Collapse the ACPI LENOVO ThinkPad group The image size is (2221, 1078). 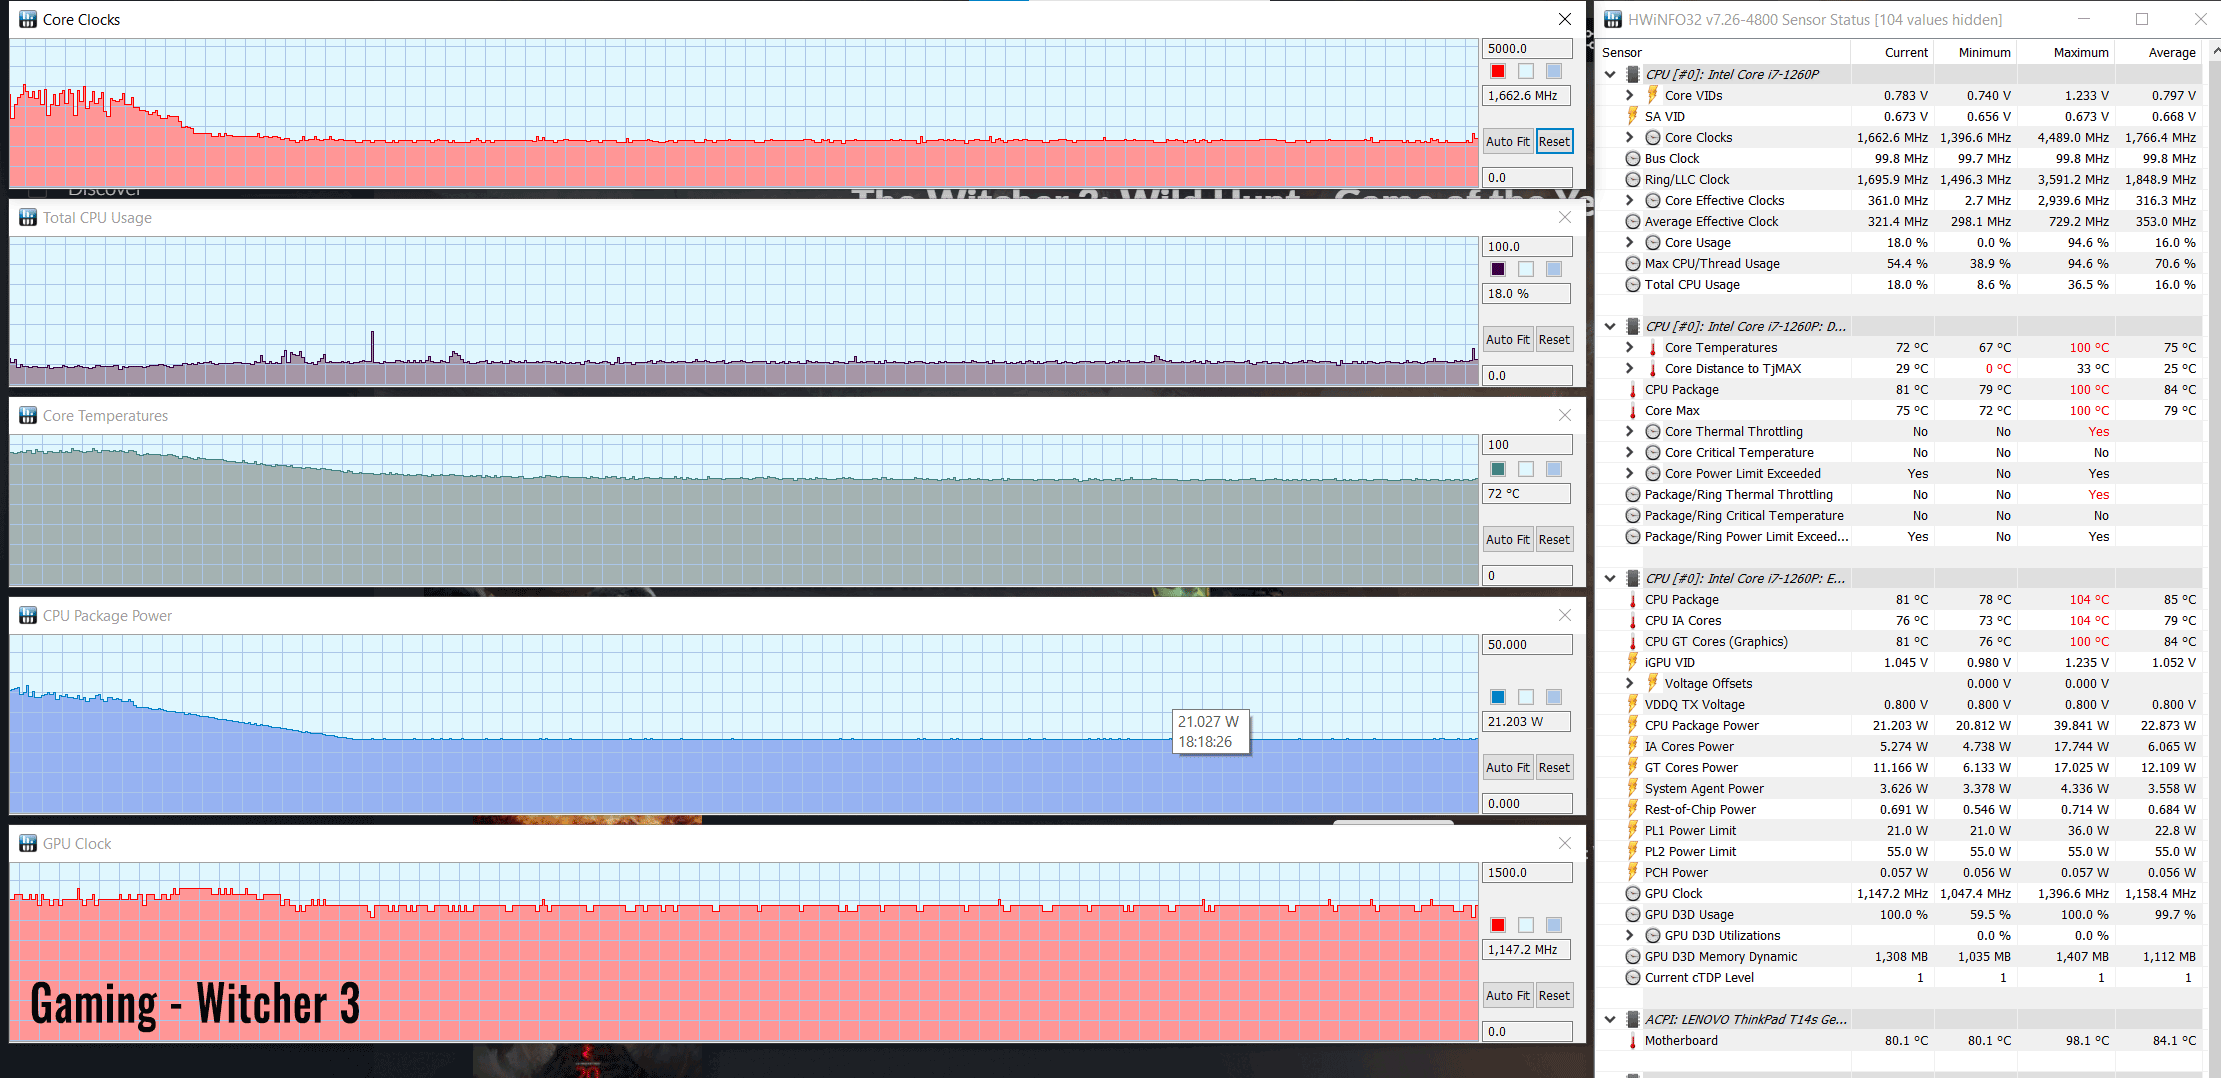1610,1019
